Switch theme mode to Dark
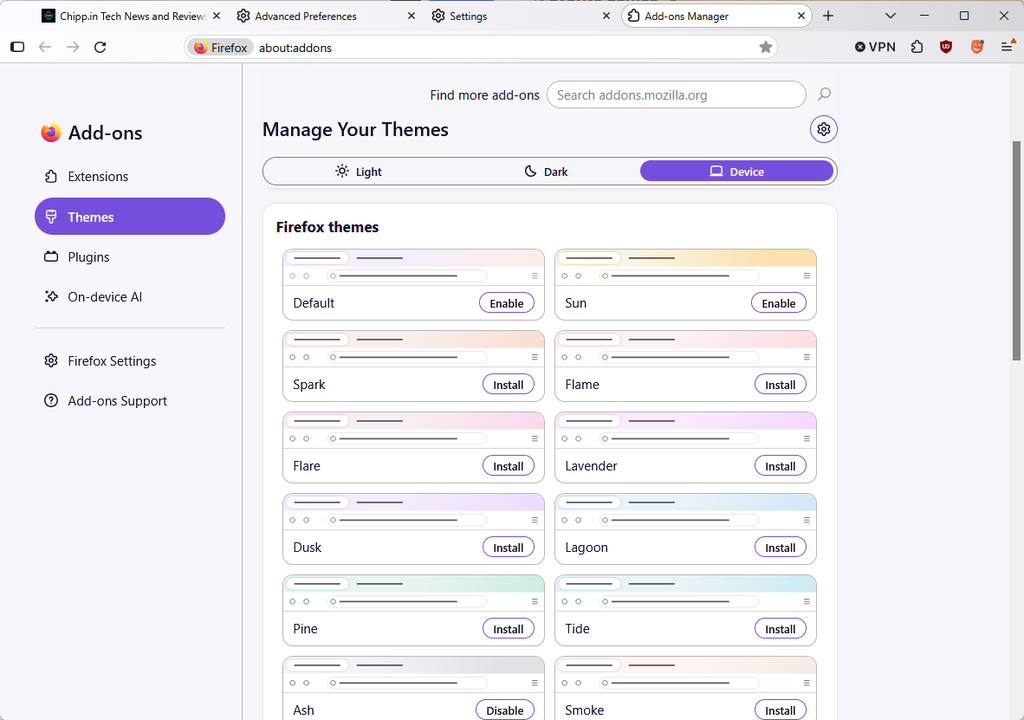 [x=546, y=172]
